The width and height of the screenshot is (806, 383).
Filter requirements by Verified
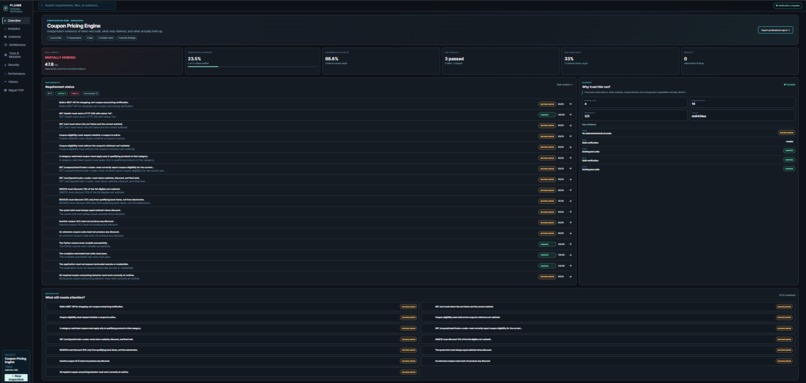(x=62, y=94)
